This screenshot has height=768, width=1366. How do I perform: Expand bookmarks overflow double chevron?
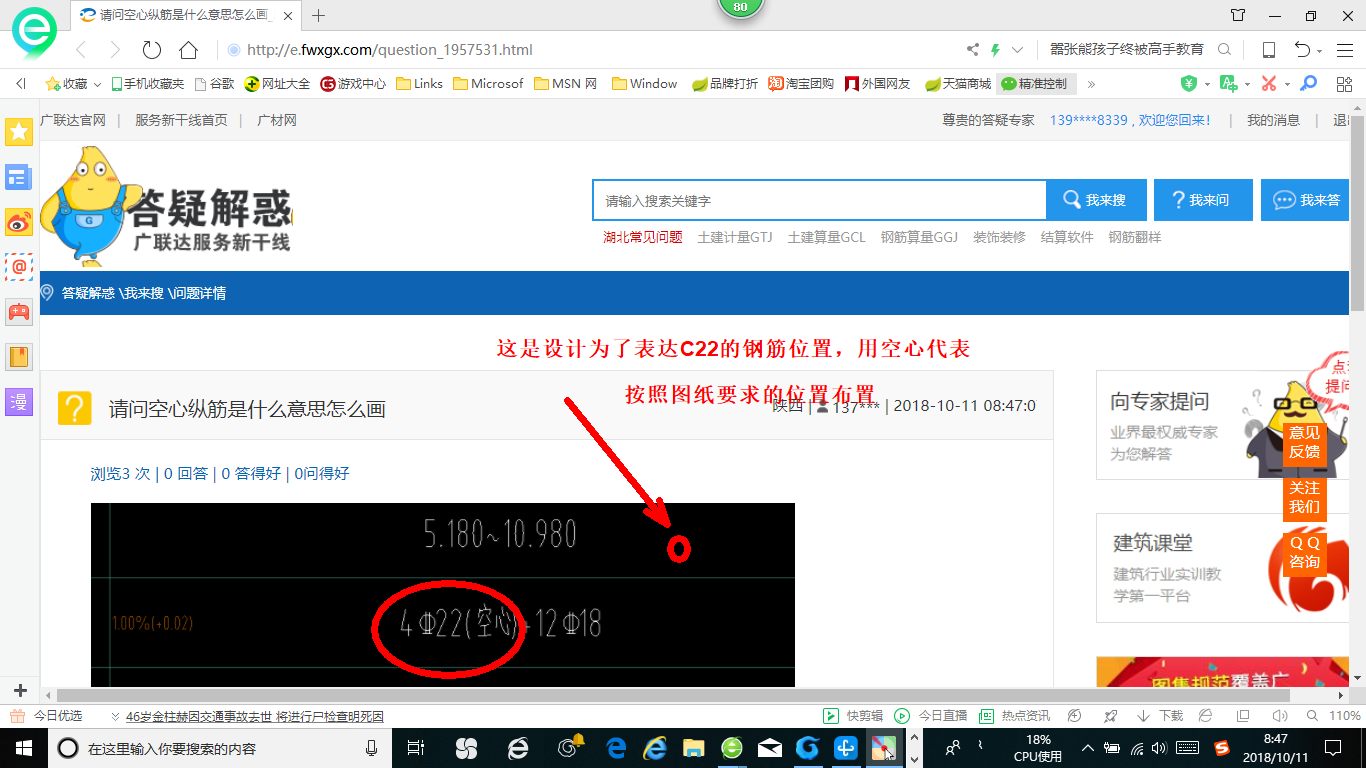pyautogui.click(x=1091, y=84)
